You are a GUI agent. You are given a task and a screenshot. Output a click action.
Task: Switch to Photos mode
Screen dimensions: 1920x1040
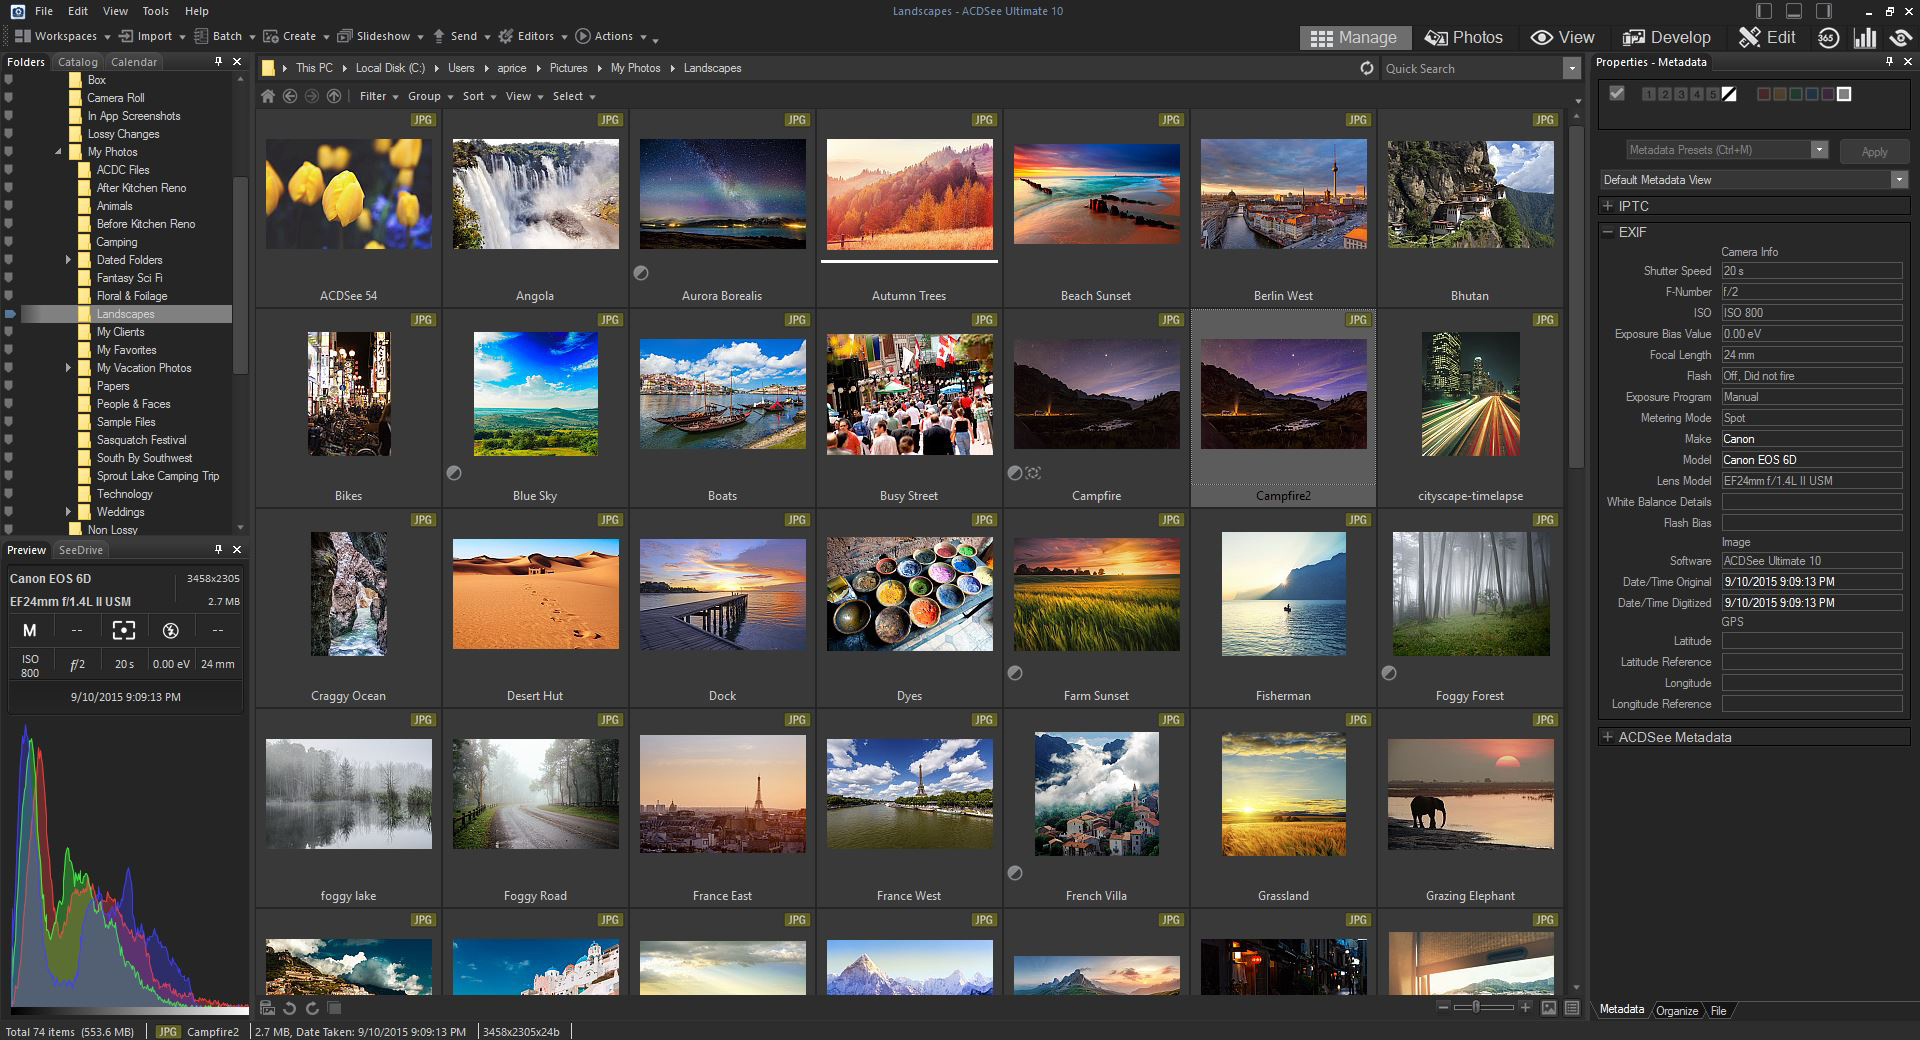[x=1464, y=38]
